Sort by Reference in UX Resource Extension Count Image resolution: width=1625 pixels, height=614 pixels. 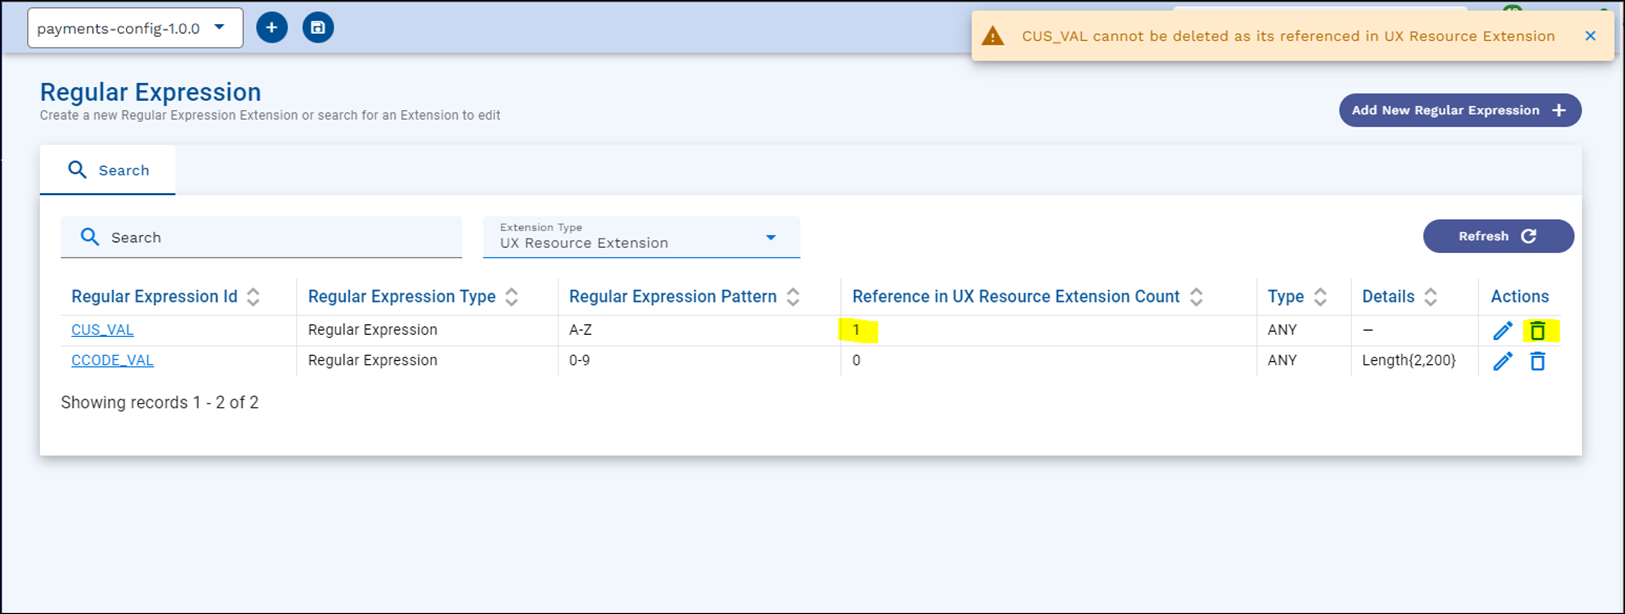pyautogui.click(x=1196, y=297)
